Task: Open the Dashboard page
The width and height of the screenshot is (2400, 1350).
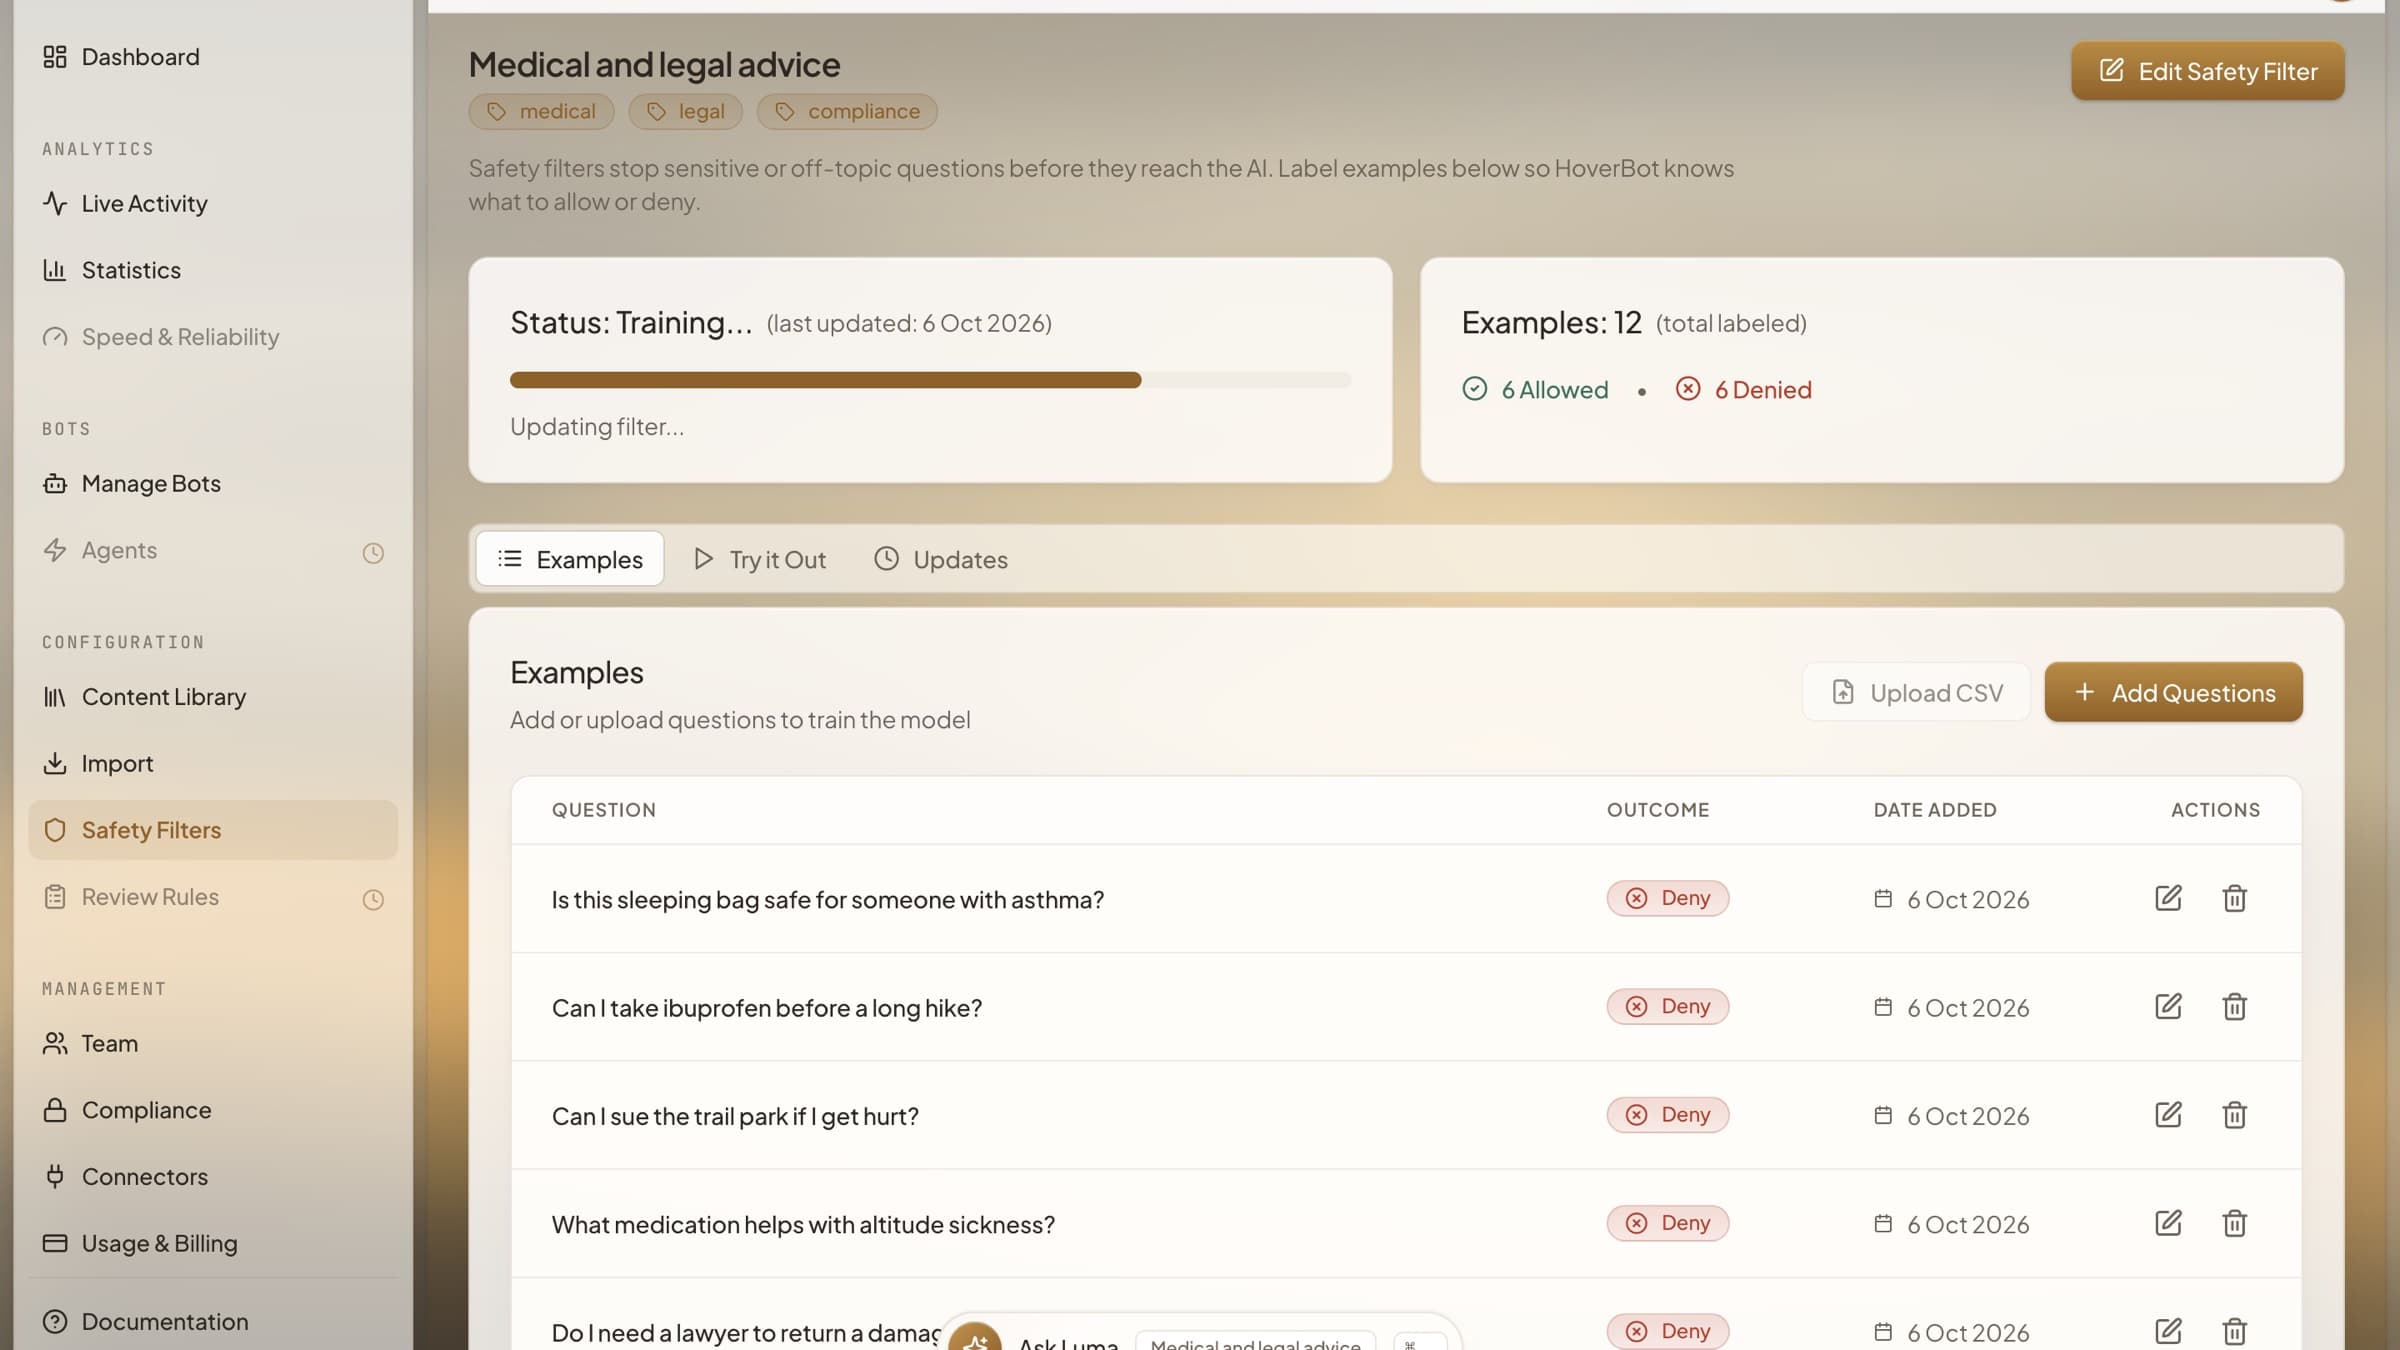Action: pos(213,57)
